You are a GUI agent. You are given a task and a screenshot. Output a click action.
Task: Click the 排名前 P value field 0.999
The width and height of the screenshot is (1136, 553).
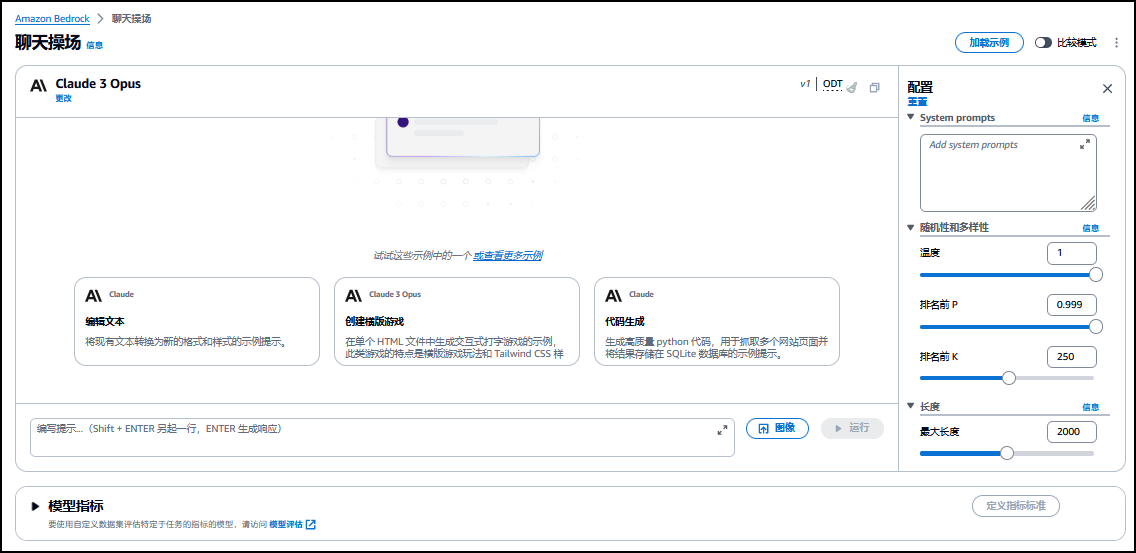[x=1072, y=305]
